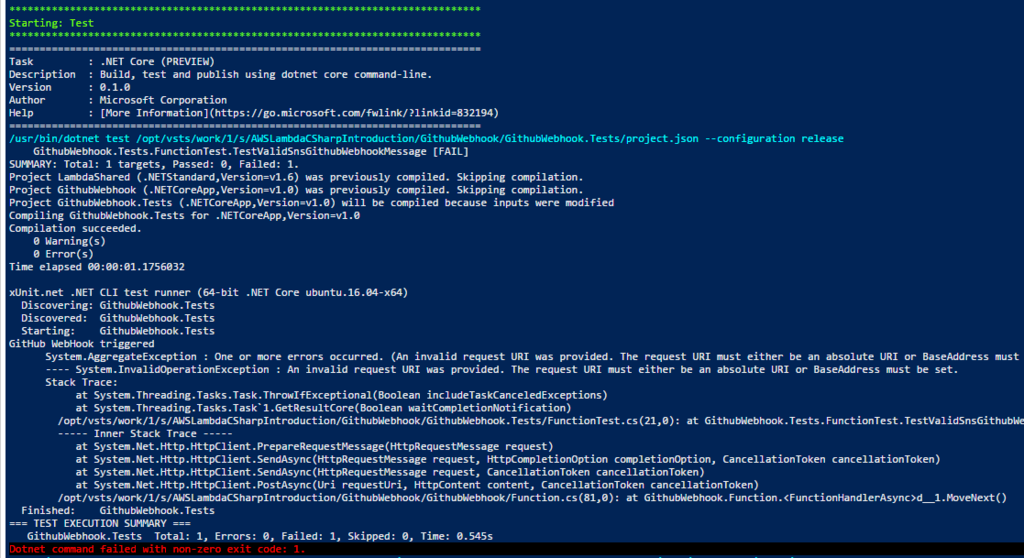Click 'Time elapsed 00:00:01.1756032' line

[x=97, y=267]
